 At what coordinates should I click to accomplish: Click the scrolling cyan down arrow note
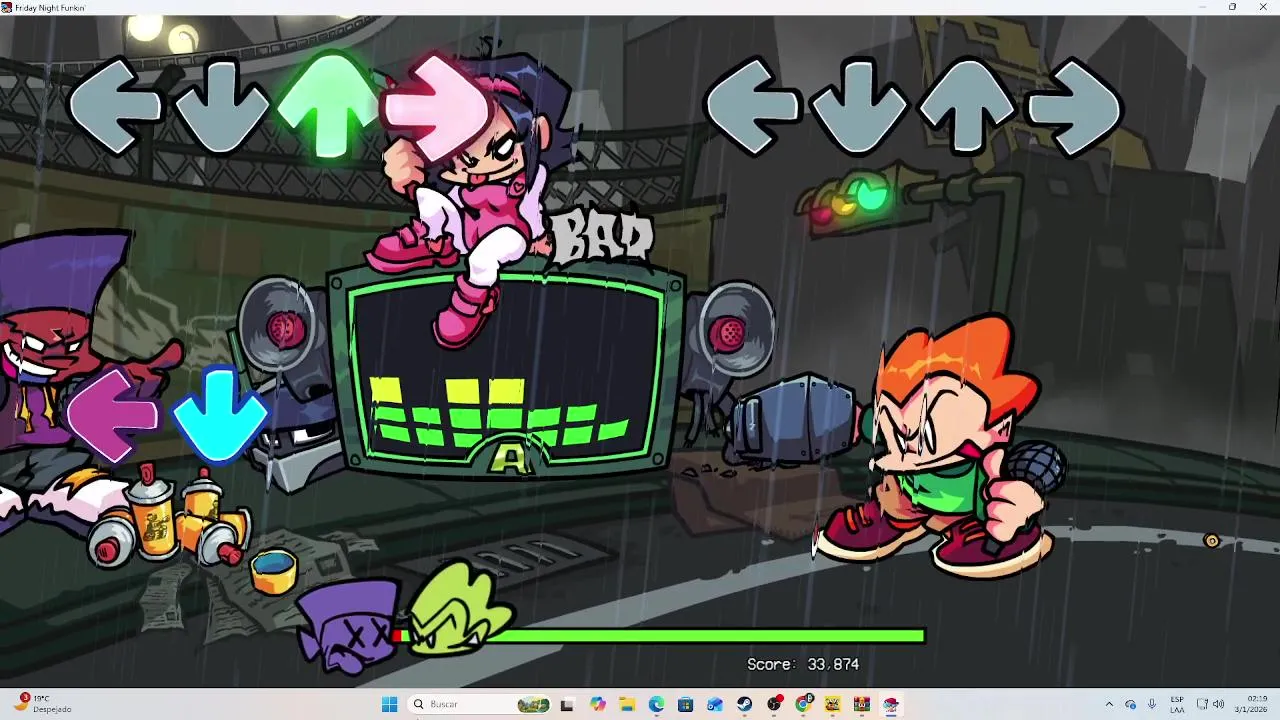pyautogui.click(x=220, y=415)
